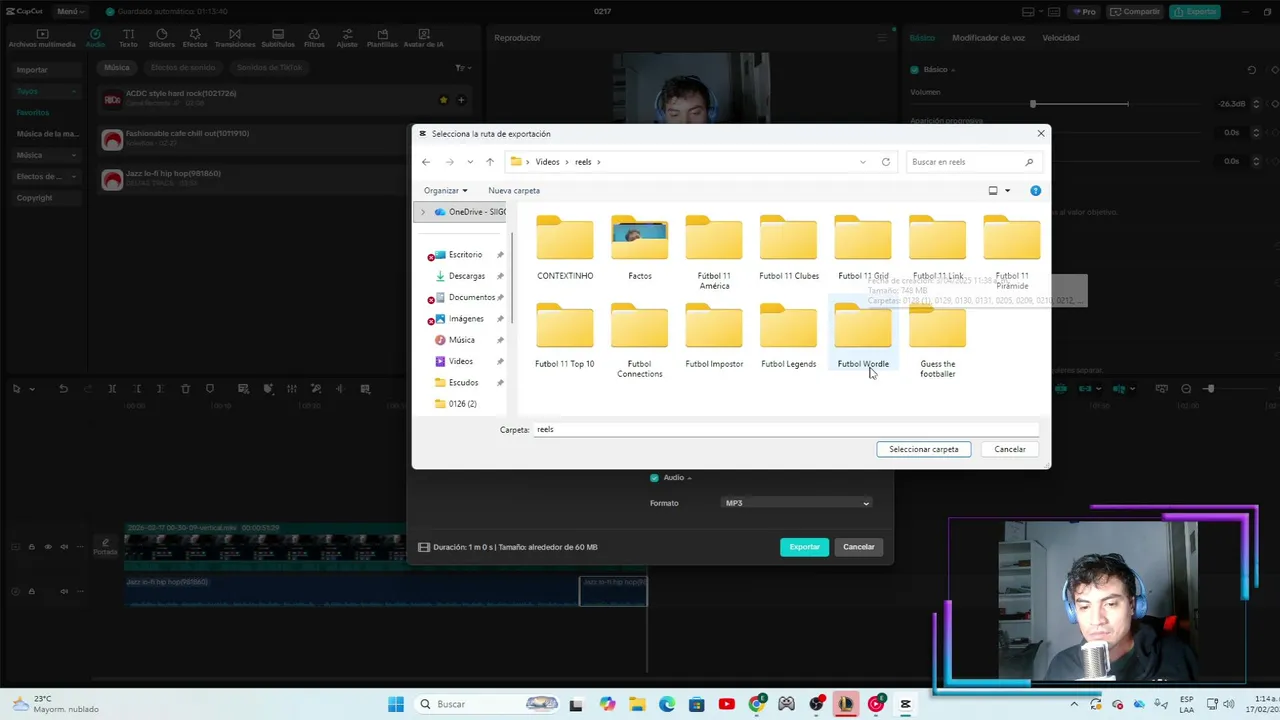The height and width of the screenshot is (720, 1280).
Task: Switch to the Efectos tab
Action: click(x=195, y=38)
